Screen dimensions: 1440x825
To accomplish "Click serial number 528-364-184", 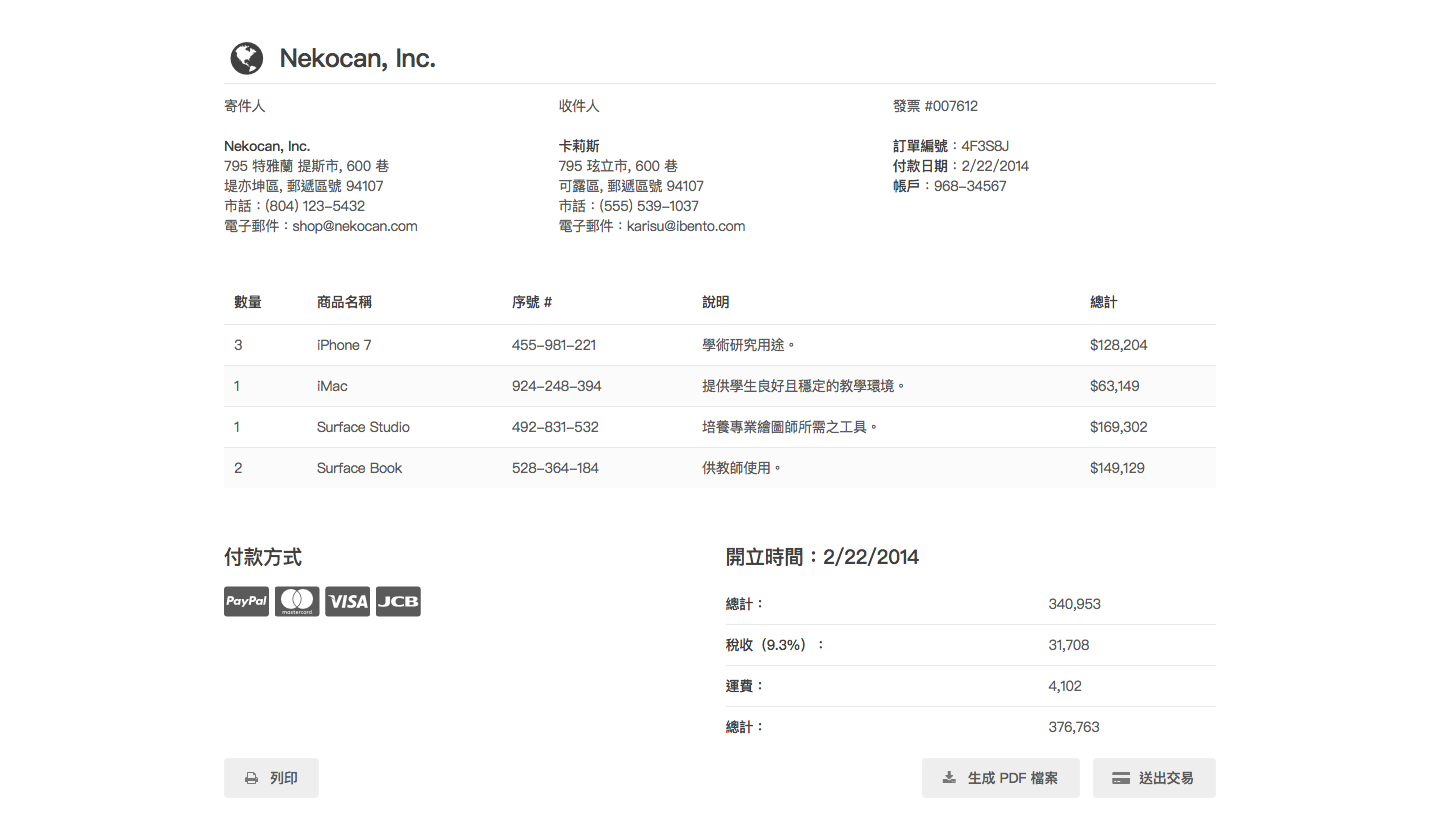I will point(555,468).
